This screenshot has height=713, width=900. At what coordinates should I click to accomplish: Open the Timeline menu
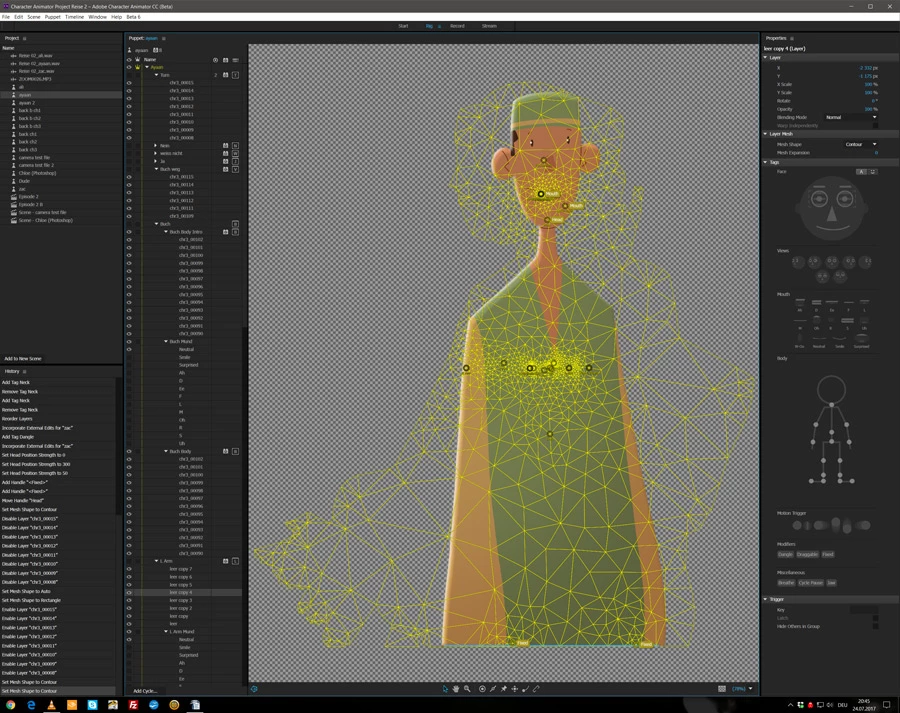[x=74, y=17]
